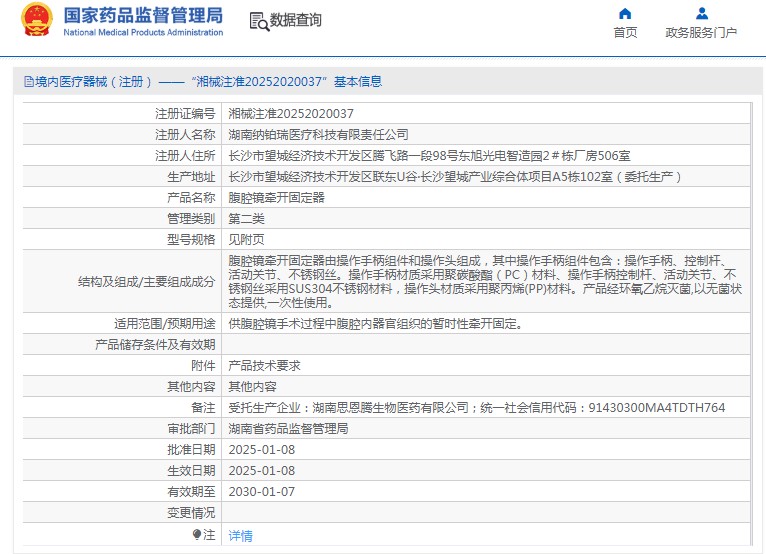766x554 pixels.
Task: Select 湖南纳铂瑞医疗科技有限责任公司 registrant name
Action: click(x=319, y=135)
